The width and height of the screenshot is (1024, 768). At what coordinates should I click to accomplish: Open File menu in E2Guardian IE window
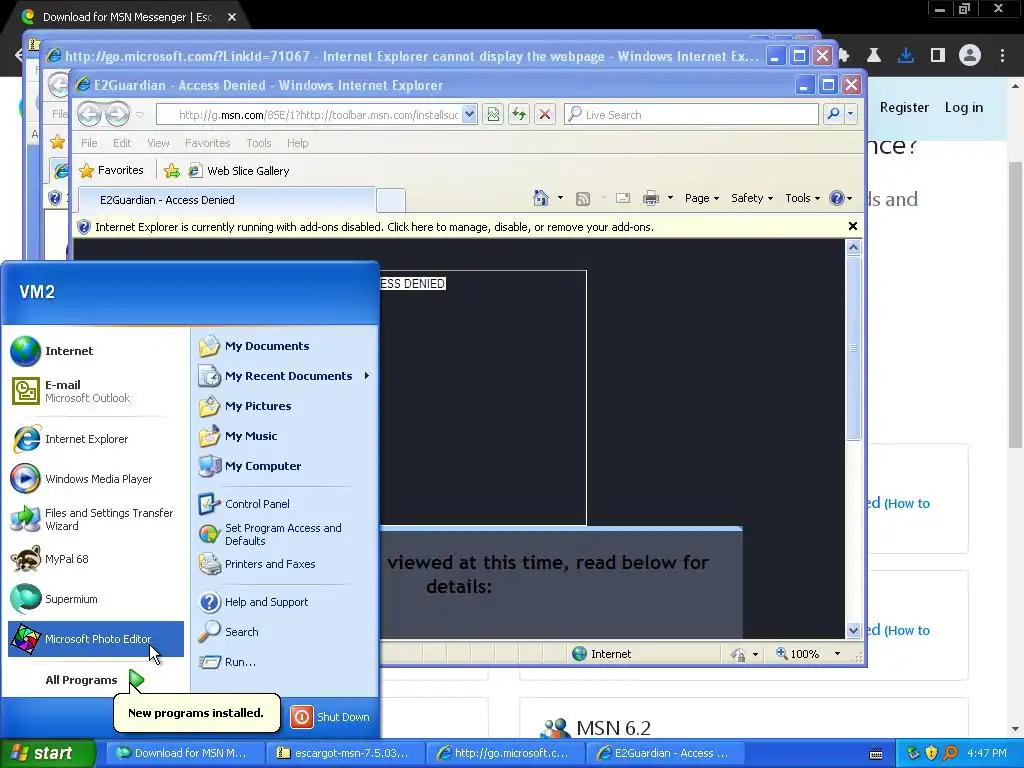point(89,143)
